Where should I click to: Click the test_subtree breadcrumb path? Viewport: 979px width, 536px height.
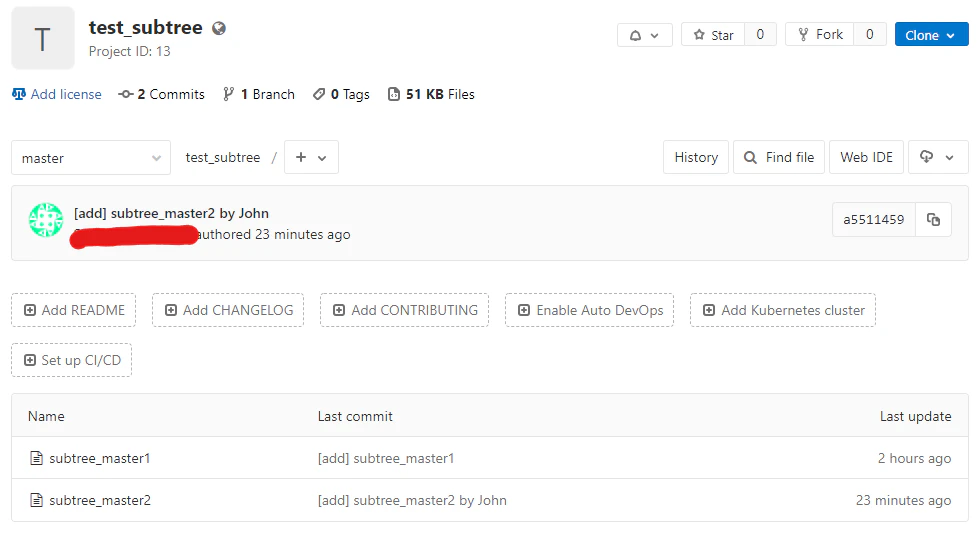[223, 157]
